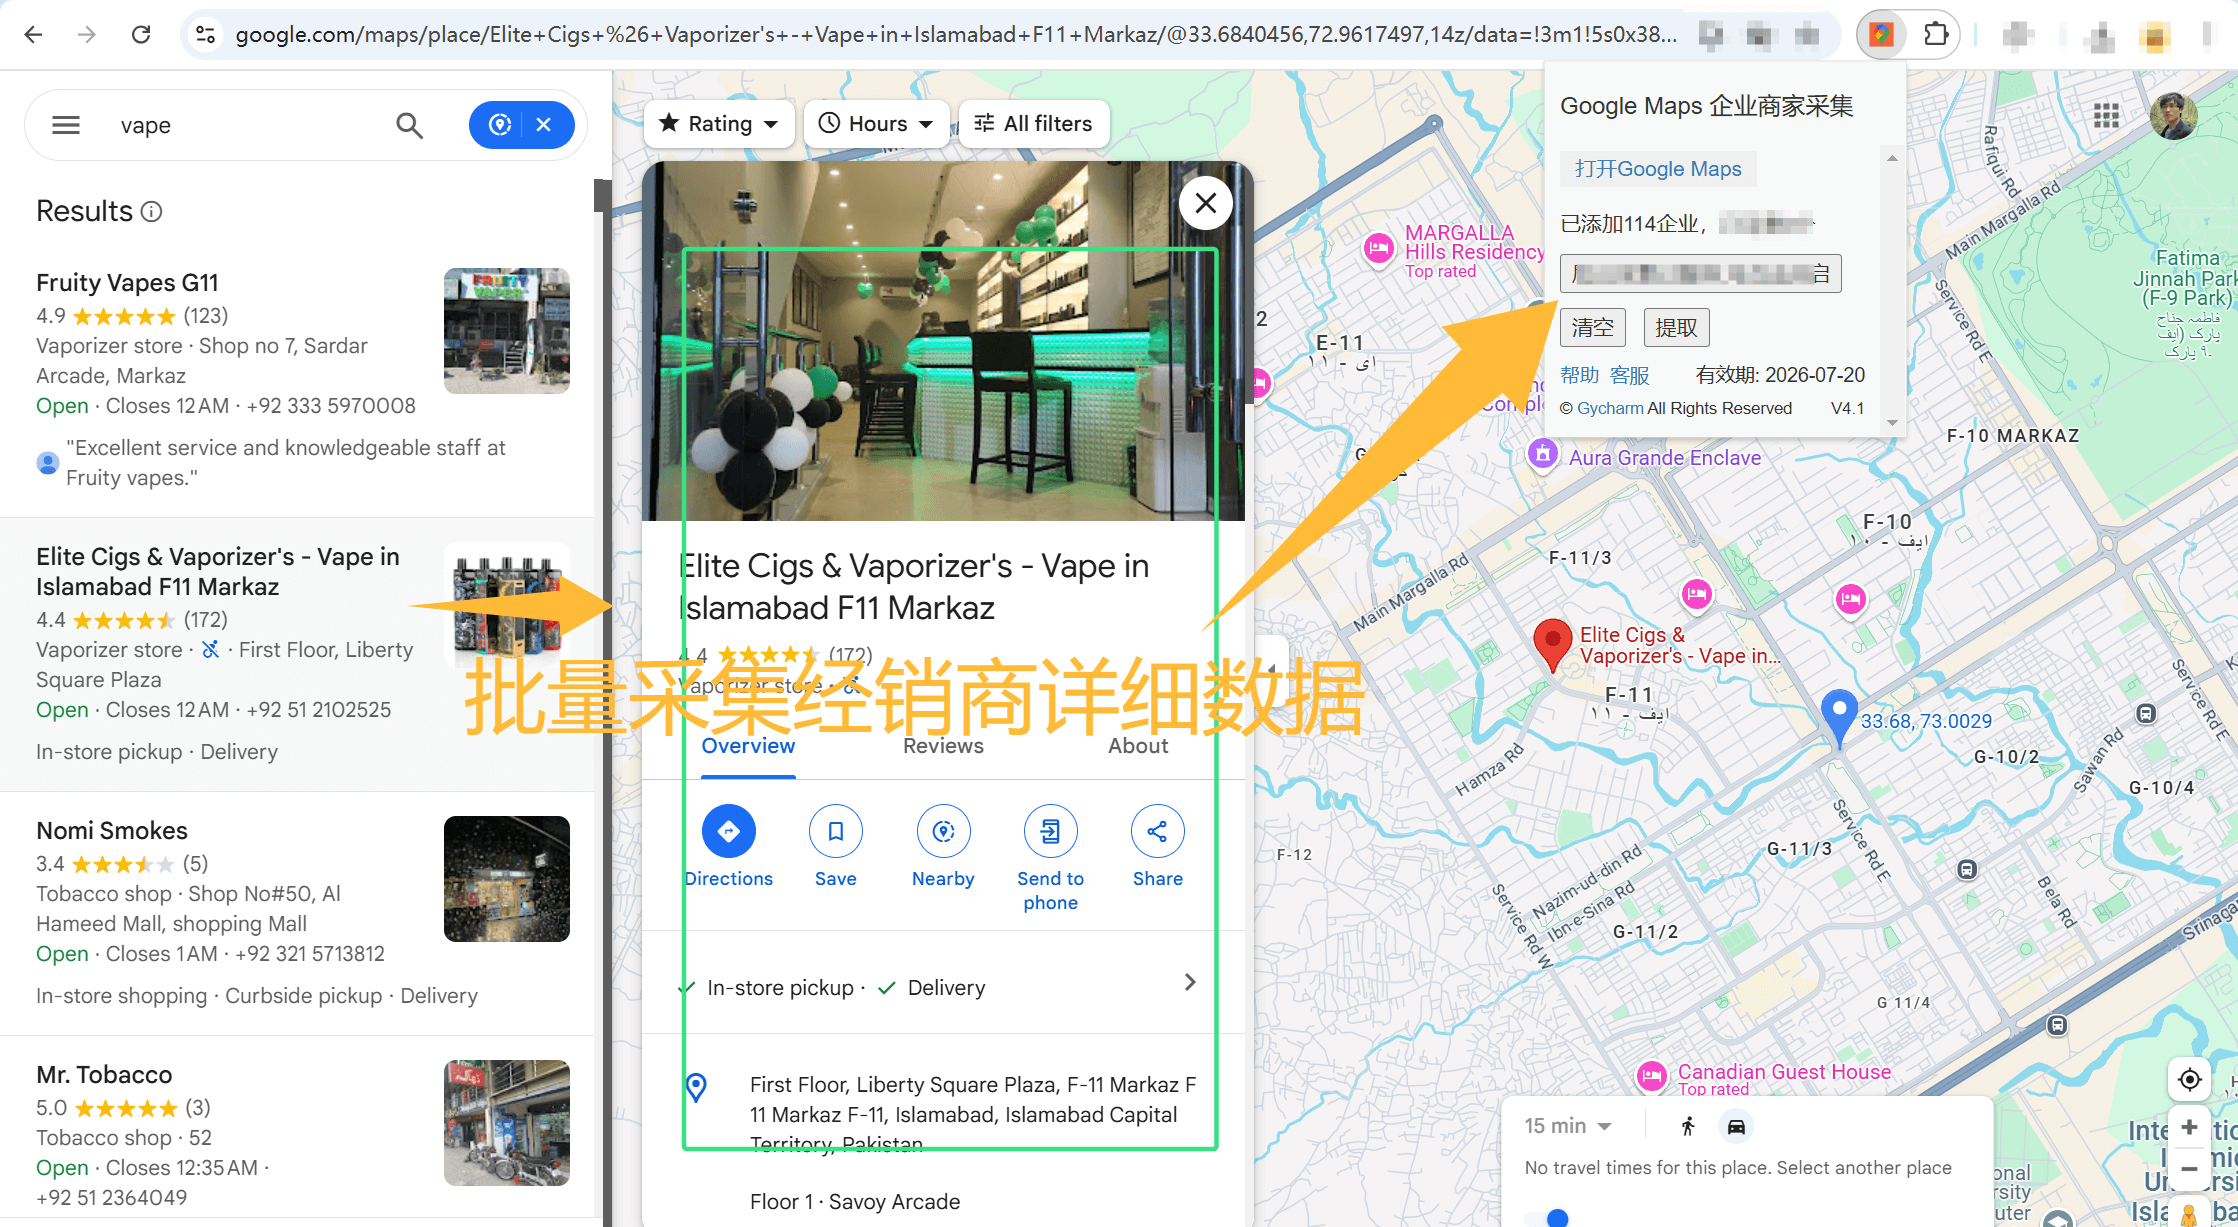The image size is (2238, 1227).
Task: Share the place via Share icon
Action: [x=1158, y=831]
